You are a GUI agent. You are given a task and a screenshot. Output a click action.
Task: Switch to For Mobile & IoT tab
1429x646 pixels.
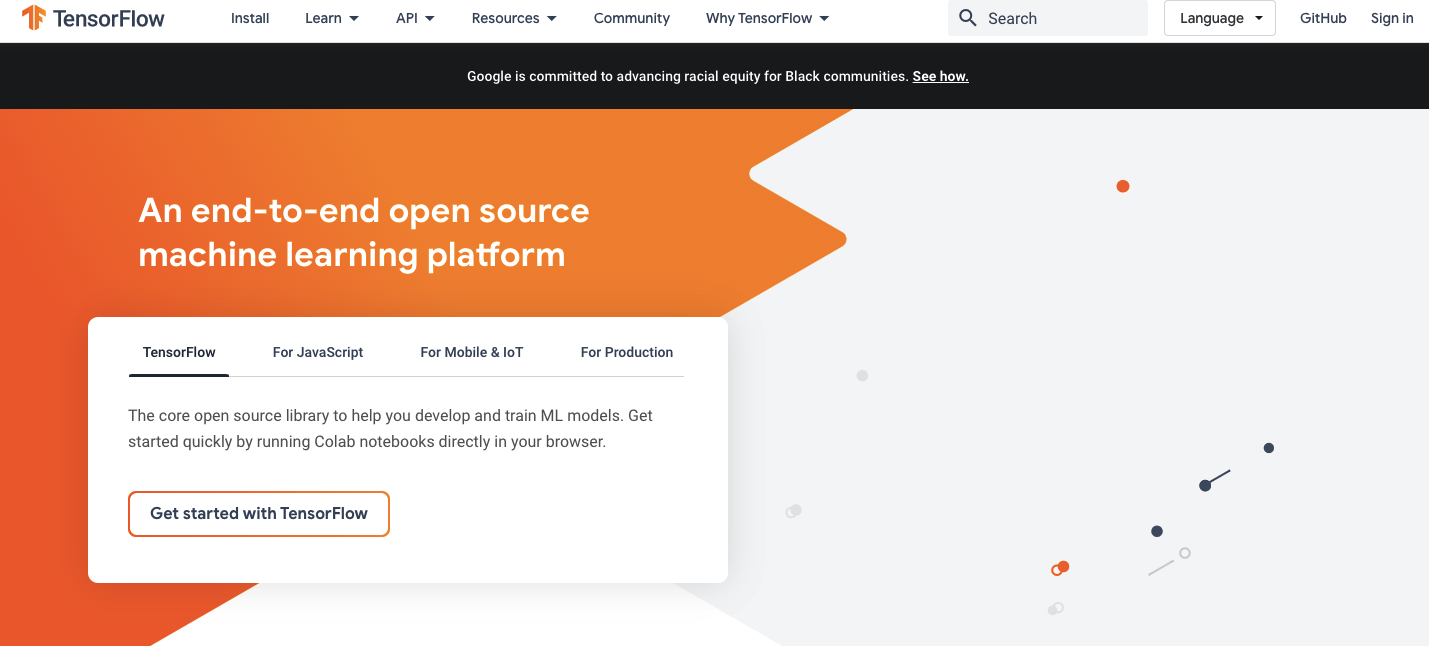[472, 352]
